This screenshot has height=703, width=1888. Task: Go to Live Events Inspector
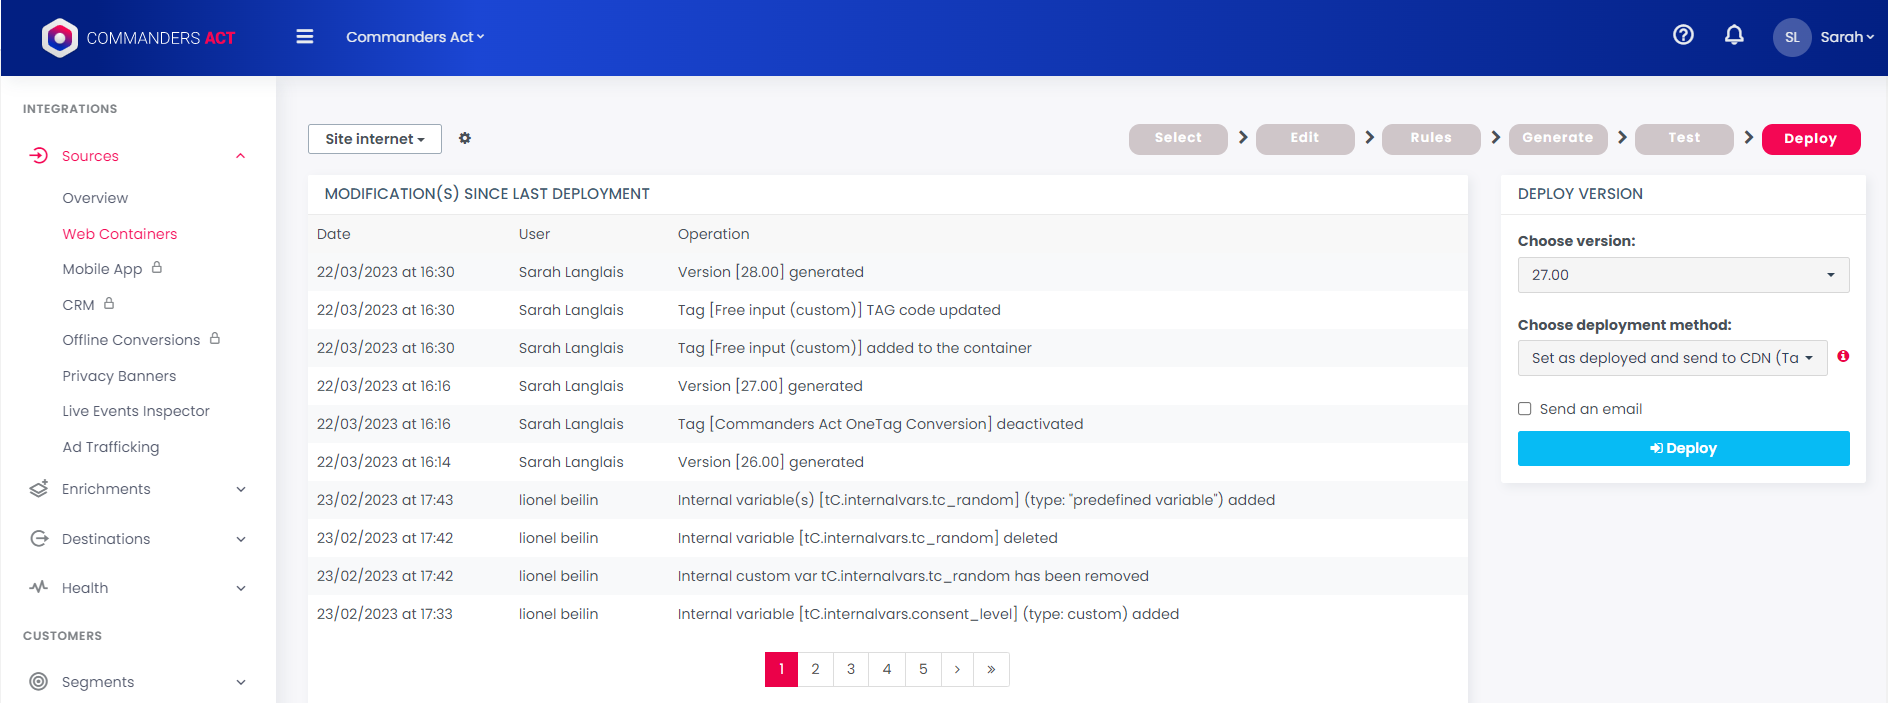coord(136,411)
